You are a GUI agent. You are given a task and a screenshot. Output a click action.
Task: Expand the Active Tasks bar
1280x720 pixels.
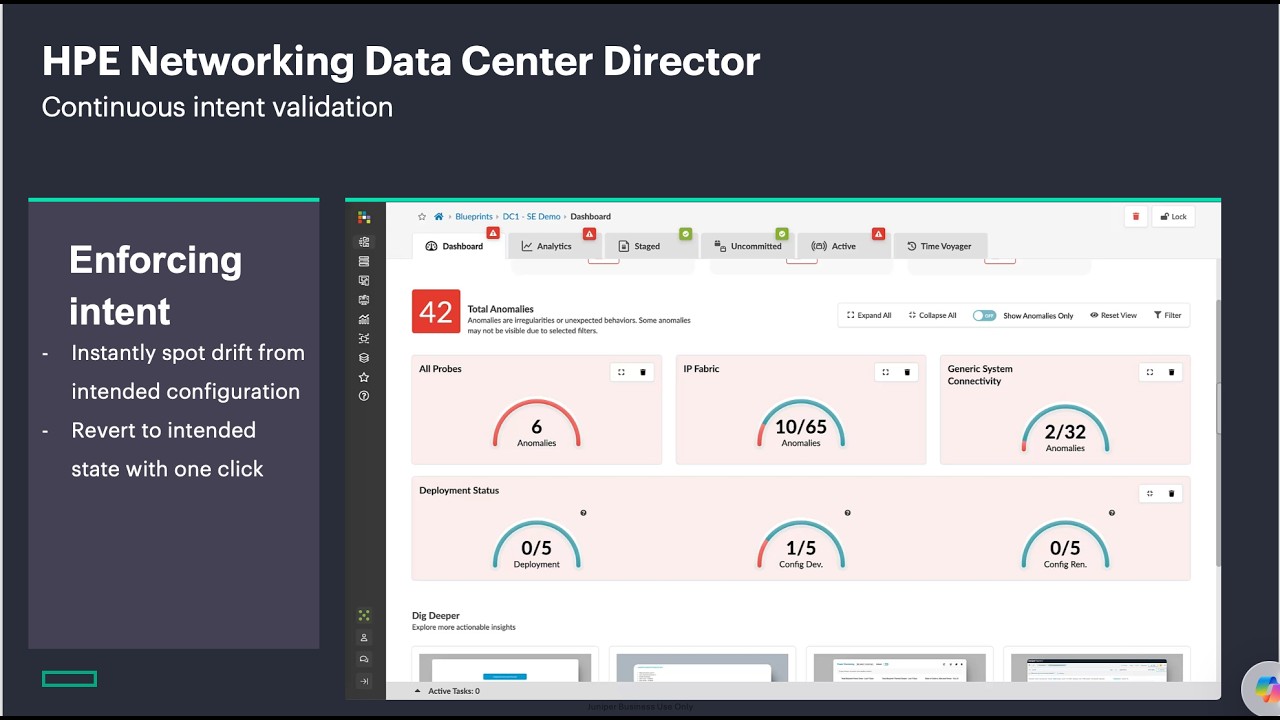(447, 691)
